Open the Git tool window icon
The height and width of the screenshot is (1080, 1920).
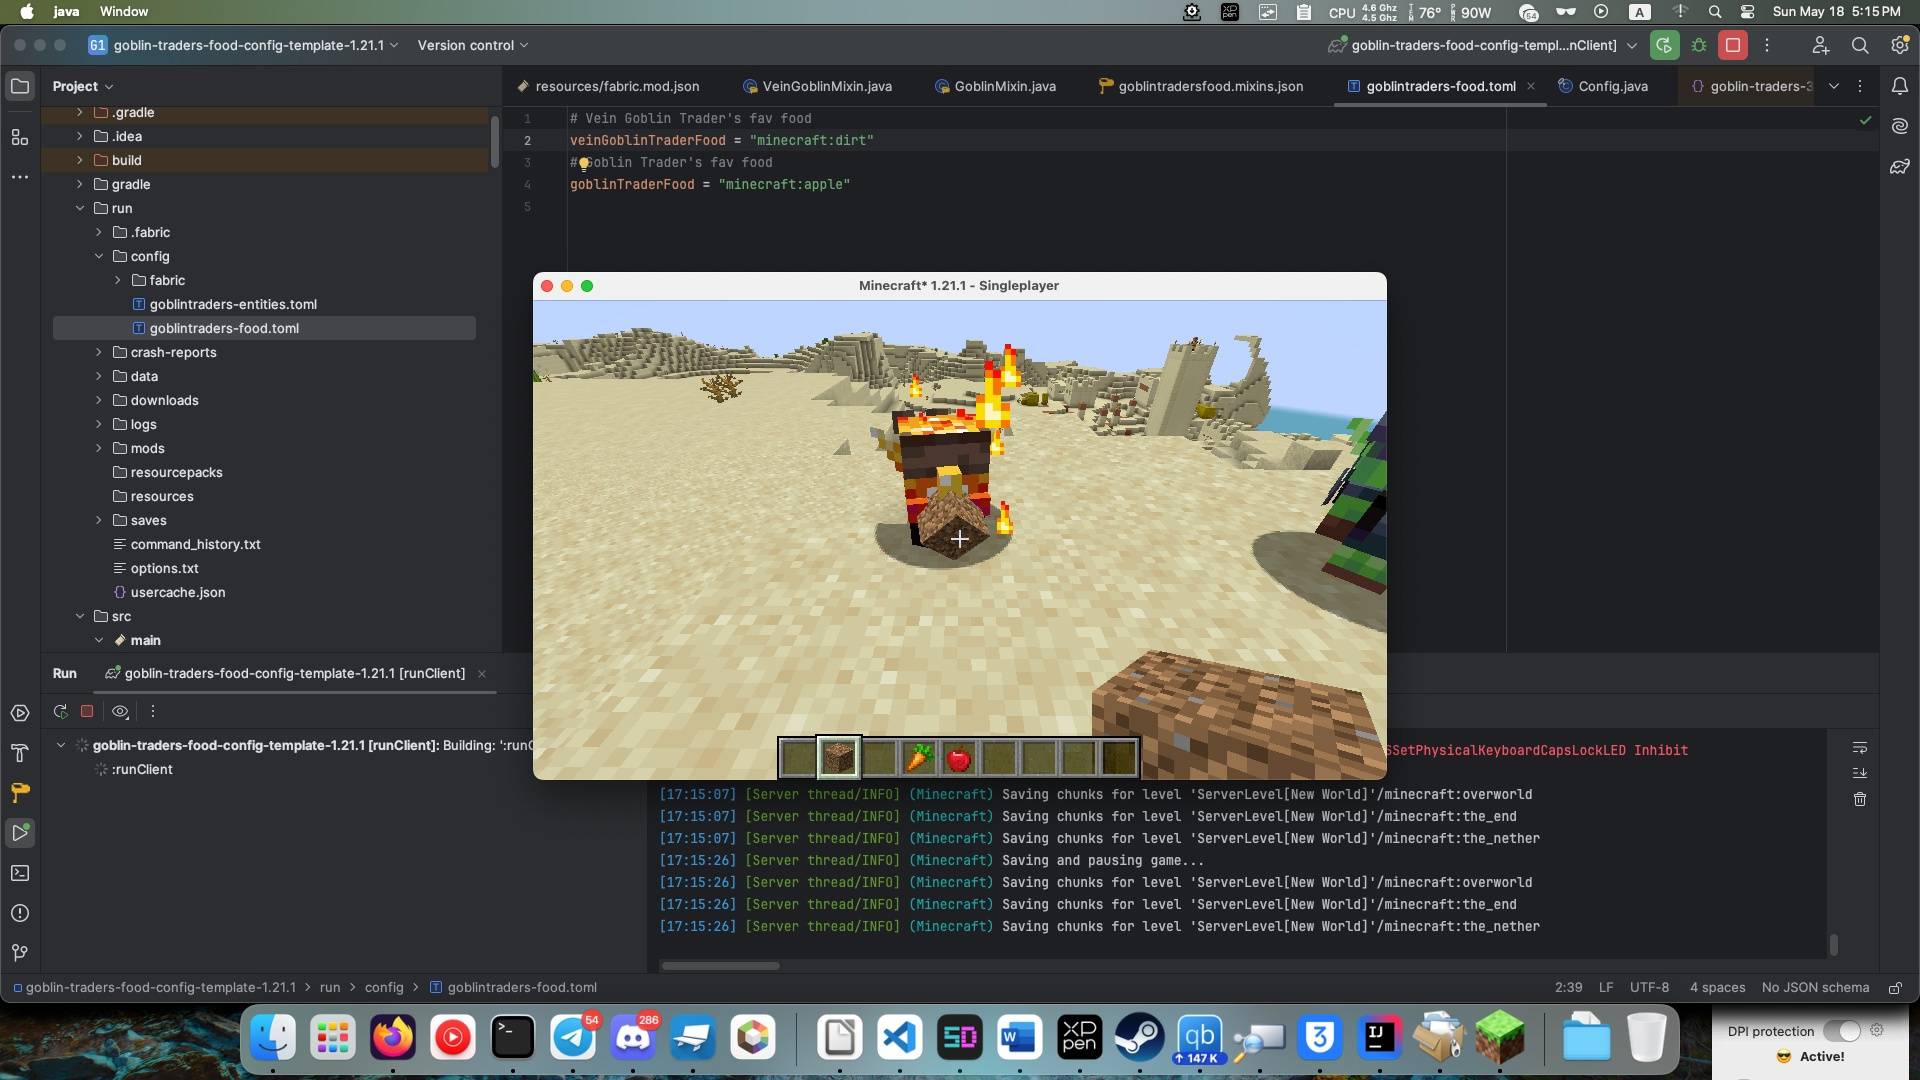coord(20,953)
